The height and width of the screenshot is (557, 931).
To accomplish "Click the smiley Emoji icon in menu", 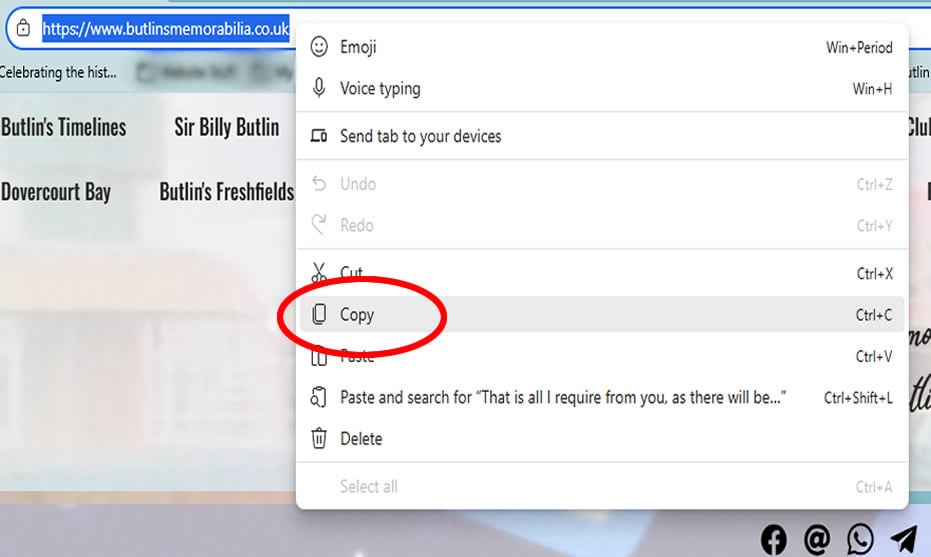I will click(x=319, y=47).
